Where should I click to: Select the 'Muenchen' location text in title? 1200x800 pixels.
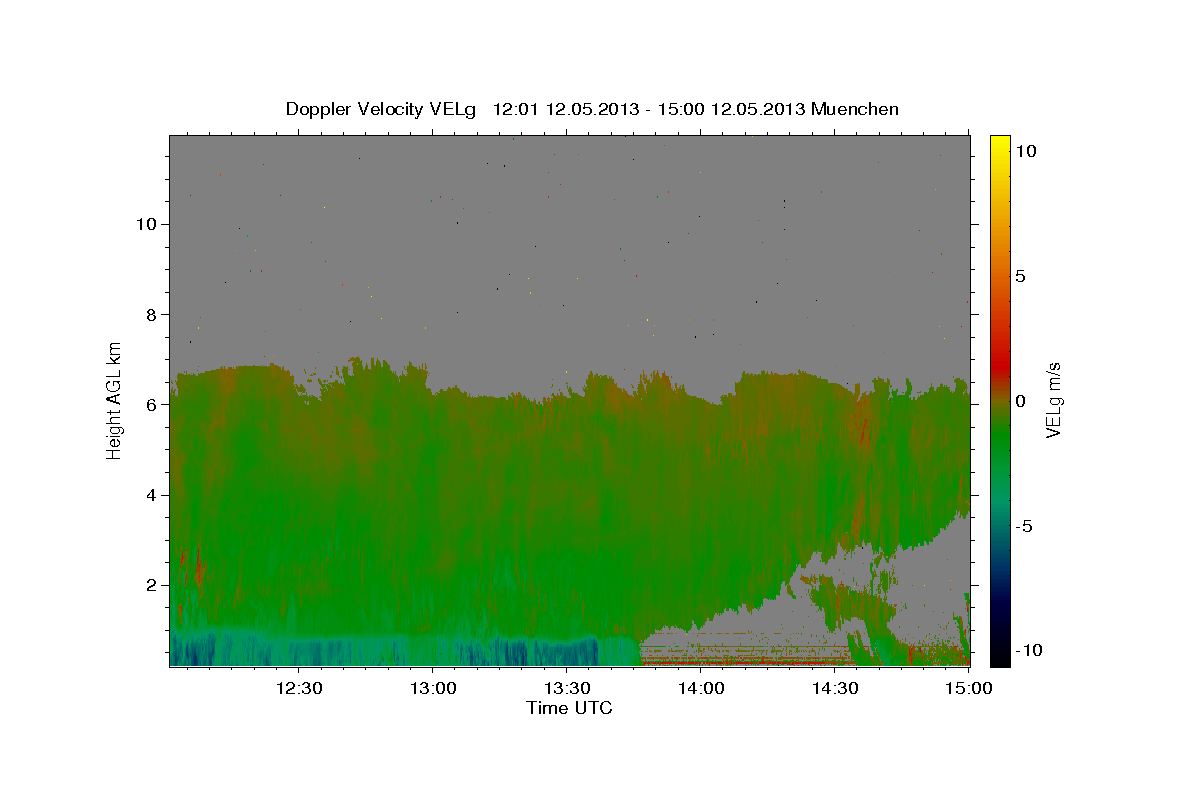click(856, 109)
